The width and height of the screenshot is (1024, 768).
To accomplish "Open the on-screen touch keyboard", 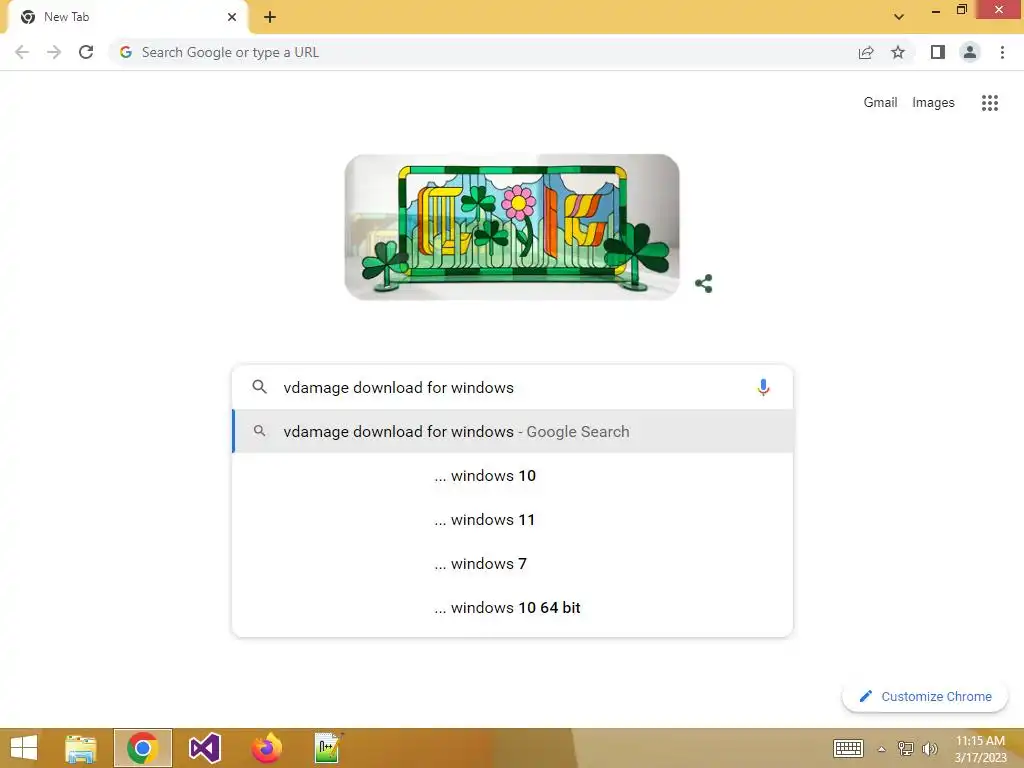I will coord(848,748).
